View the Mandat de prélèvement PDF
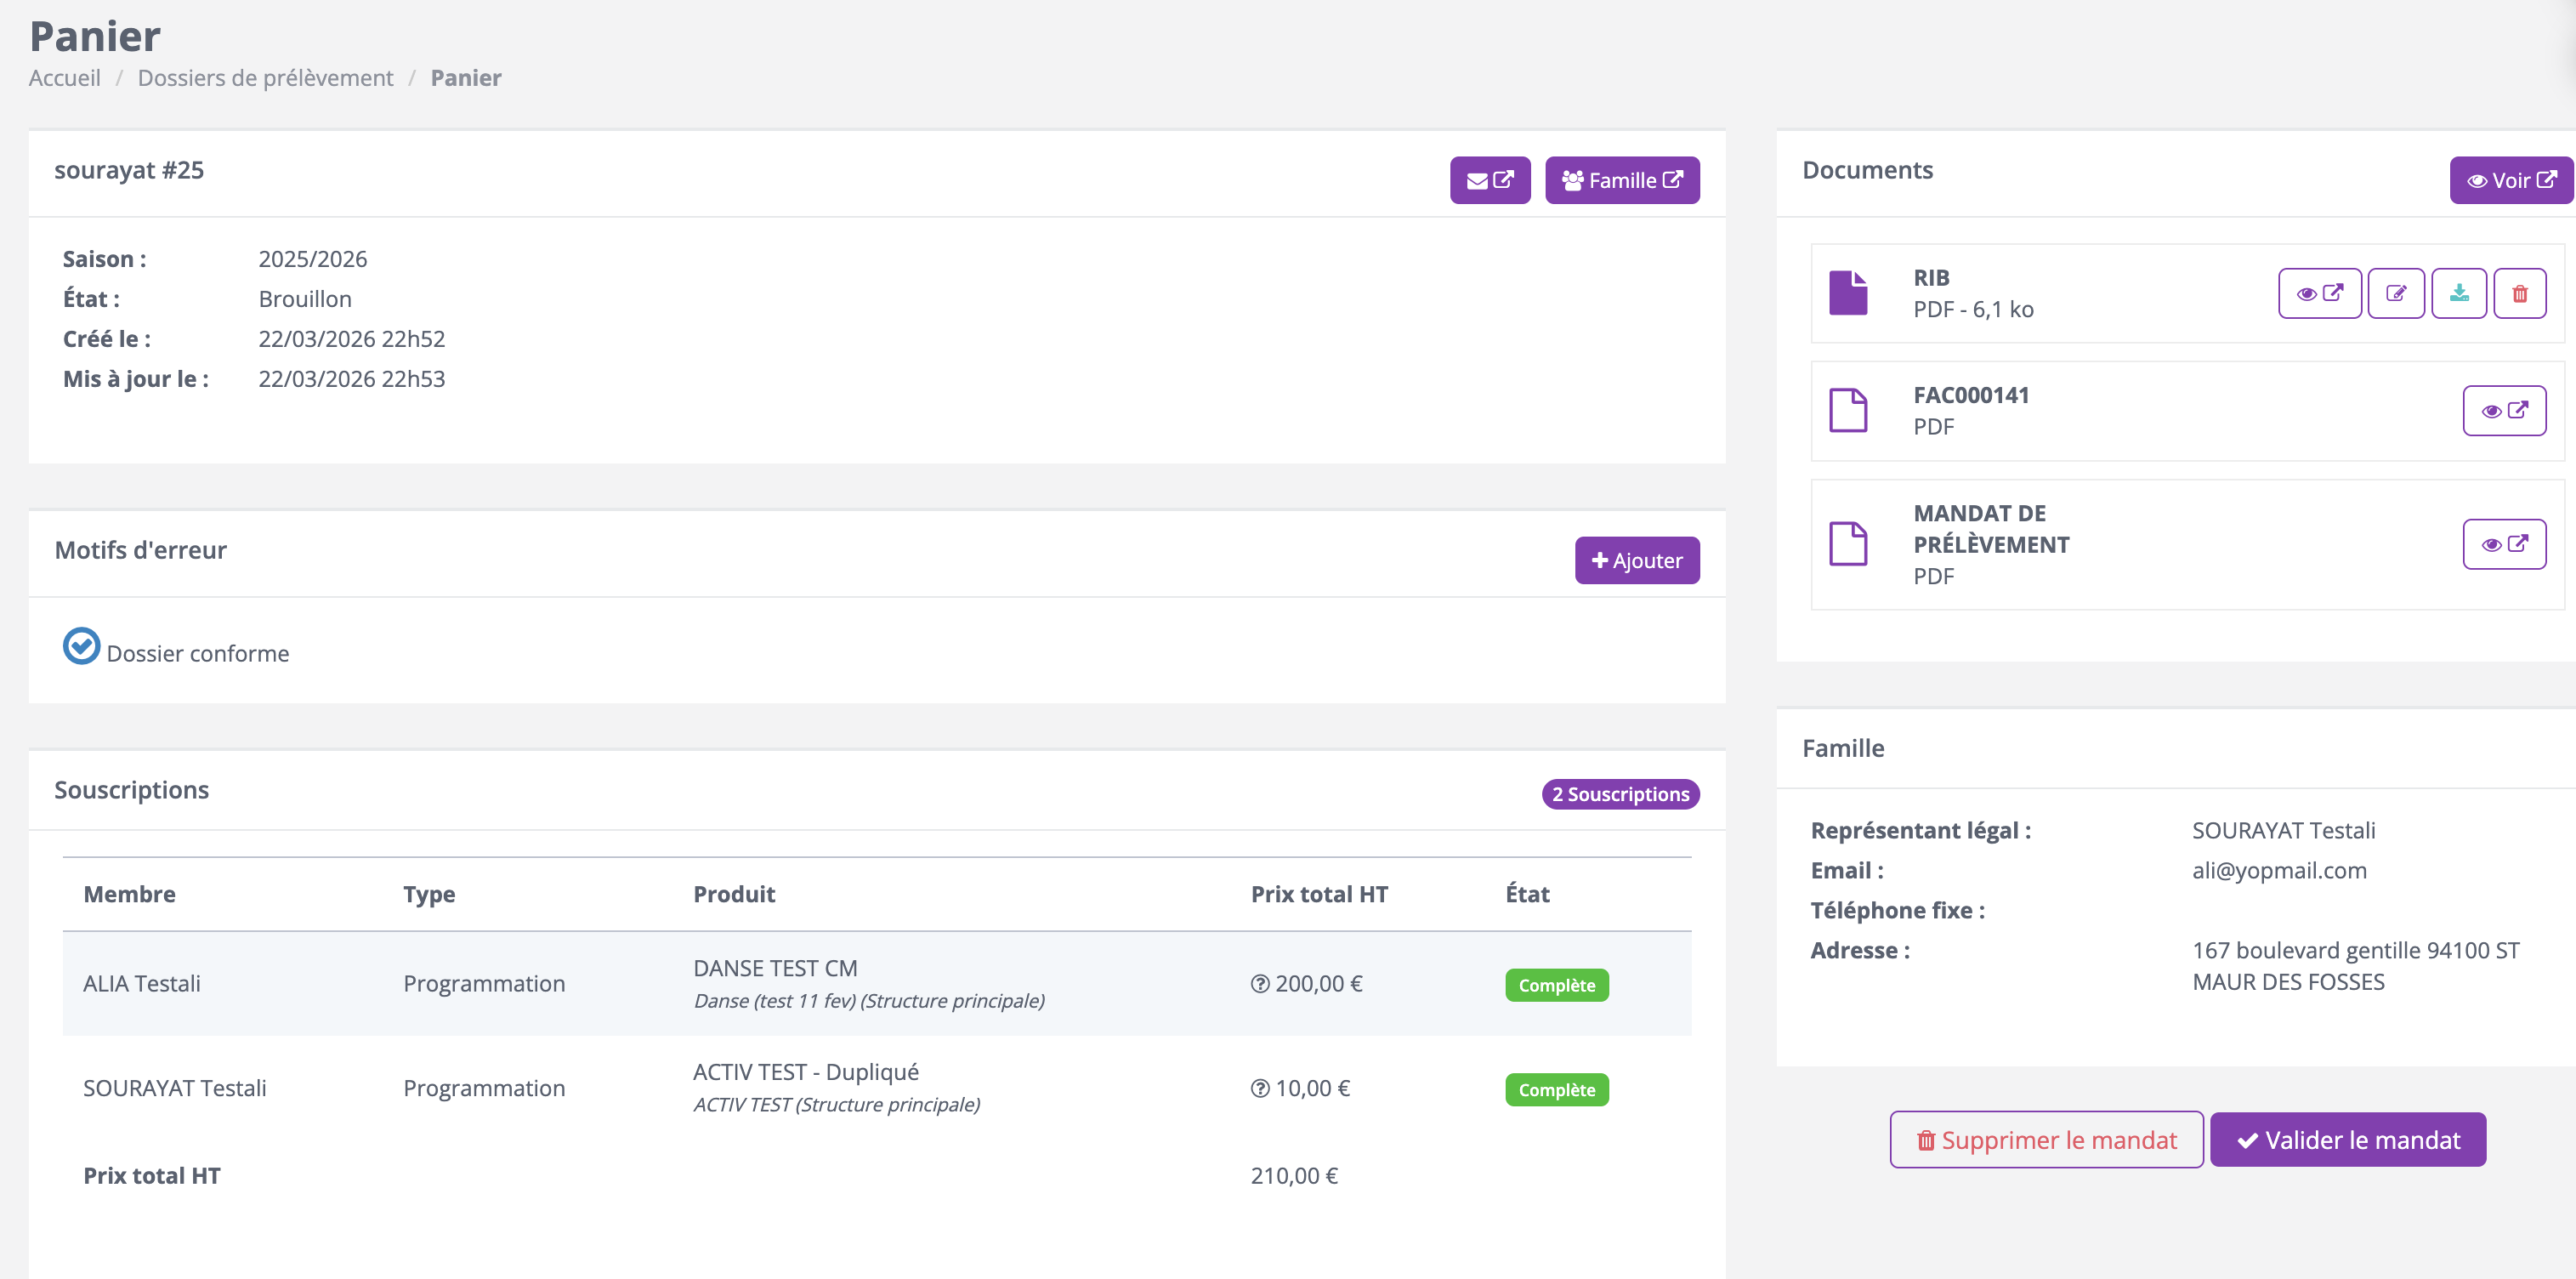Screen dimensions: 2576x1279 [2503, 544]
